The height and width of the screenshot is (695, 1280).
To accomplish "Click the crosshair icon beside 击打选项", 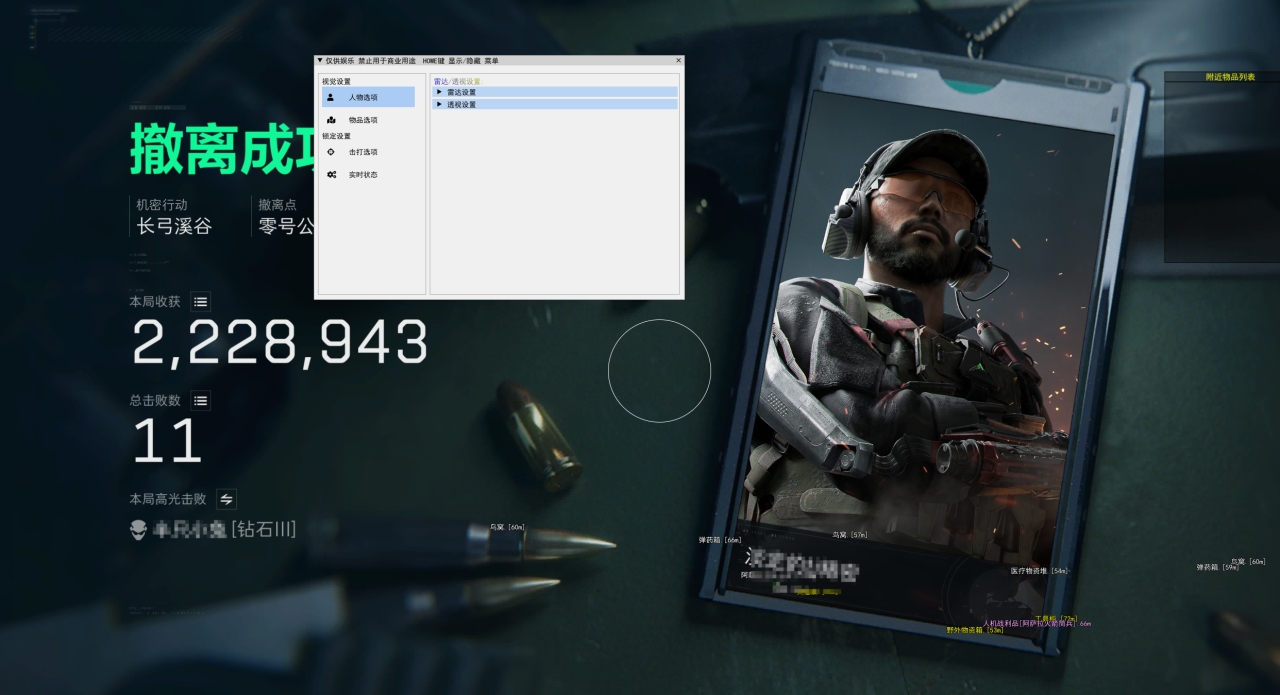I will tap(331, 152).
